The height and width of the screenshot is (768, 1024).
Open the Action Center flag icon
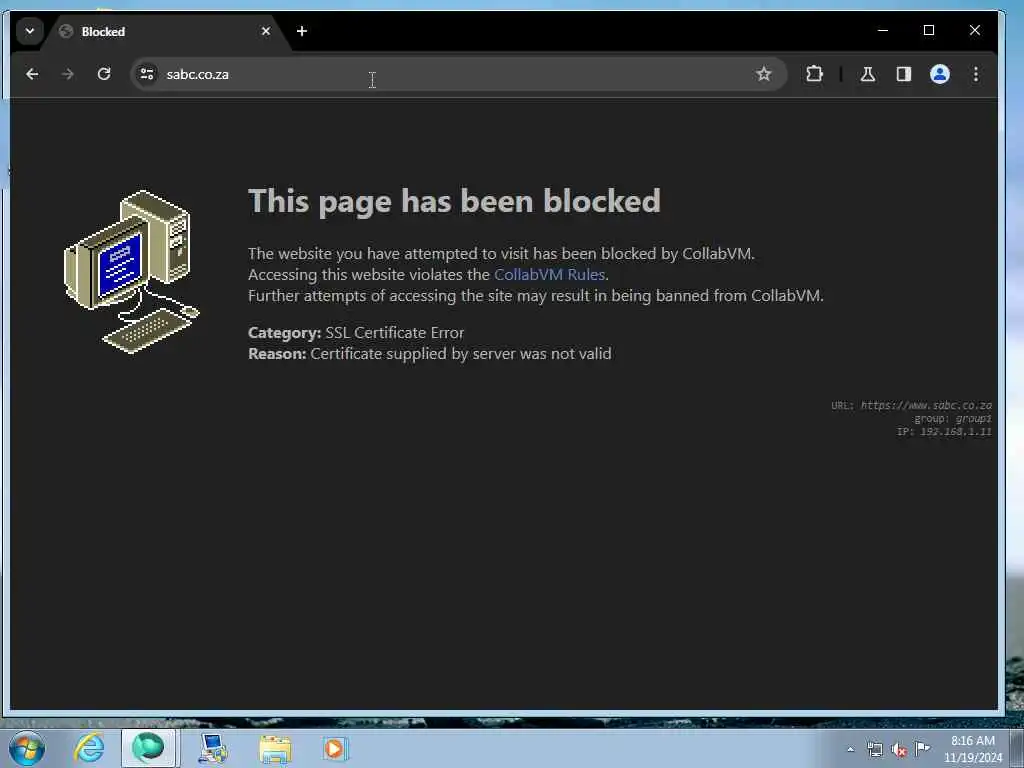click(922, 749)
